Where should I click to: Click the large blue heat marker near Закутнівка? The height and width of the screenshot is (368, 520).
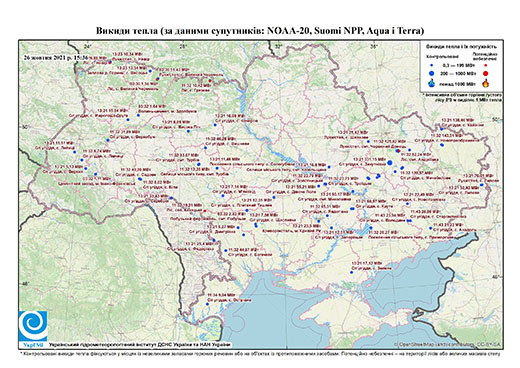pyautogui.click(x=390, y=163)
